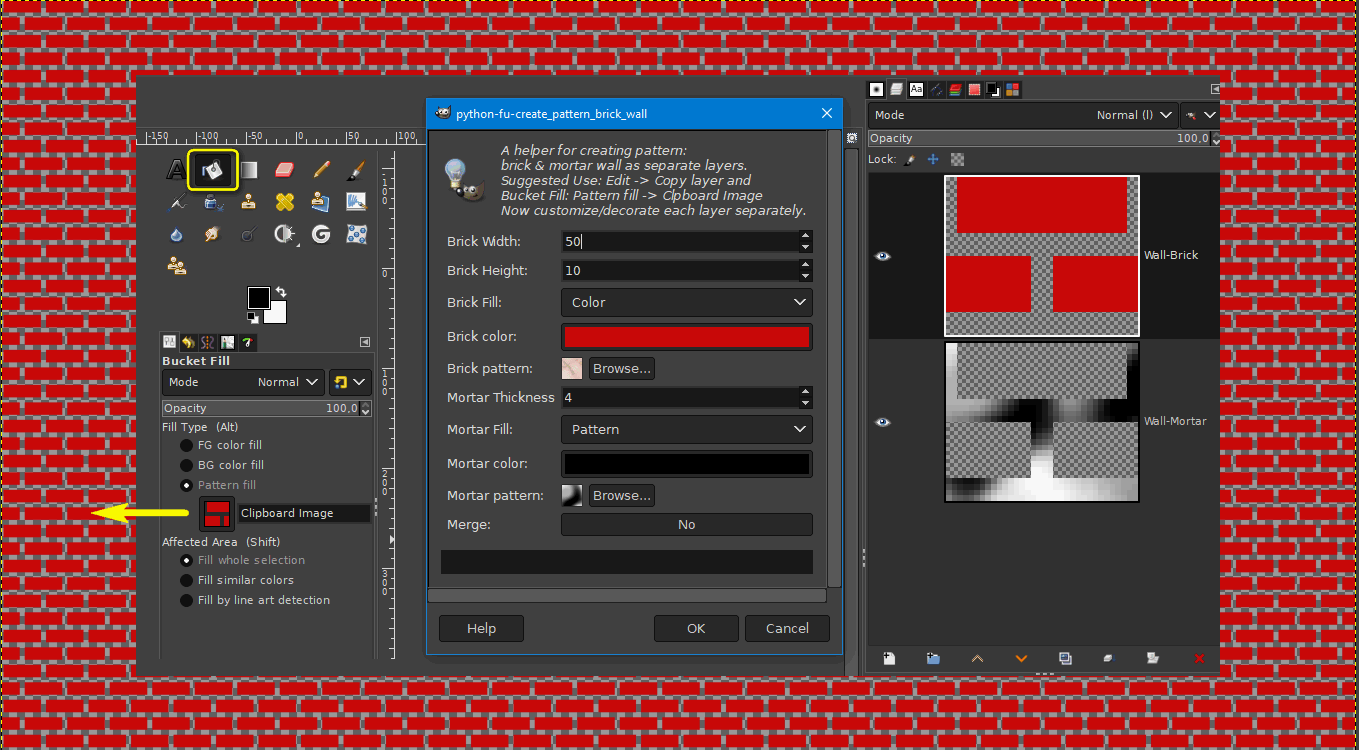This screenshot has width=1359, height=750.
Task: Enable Fill by line art detection
Action: 186,600
